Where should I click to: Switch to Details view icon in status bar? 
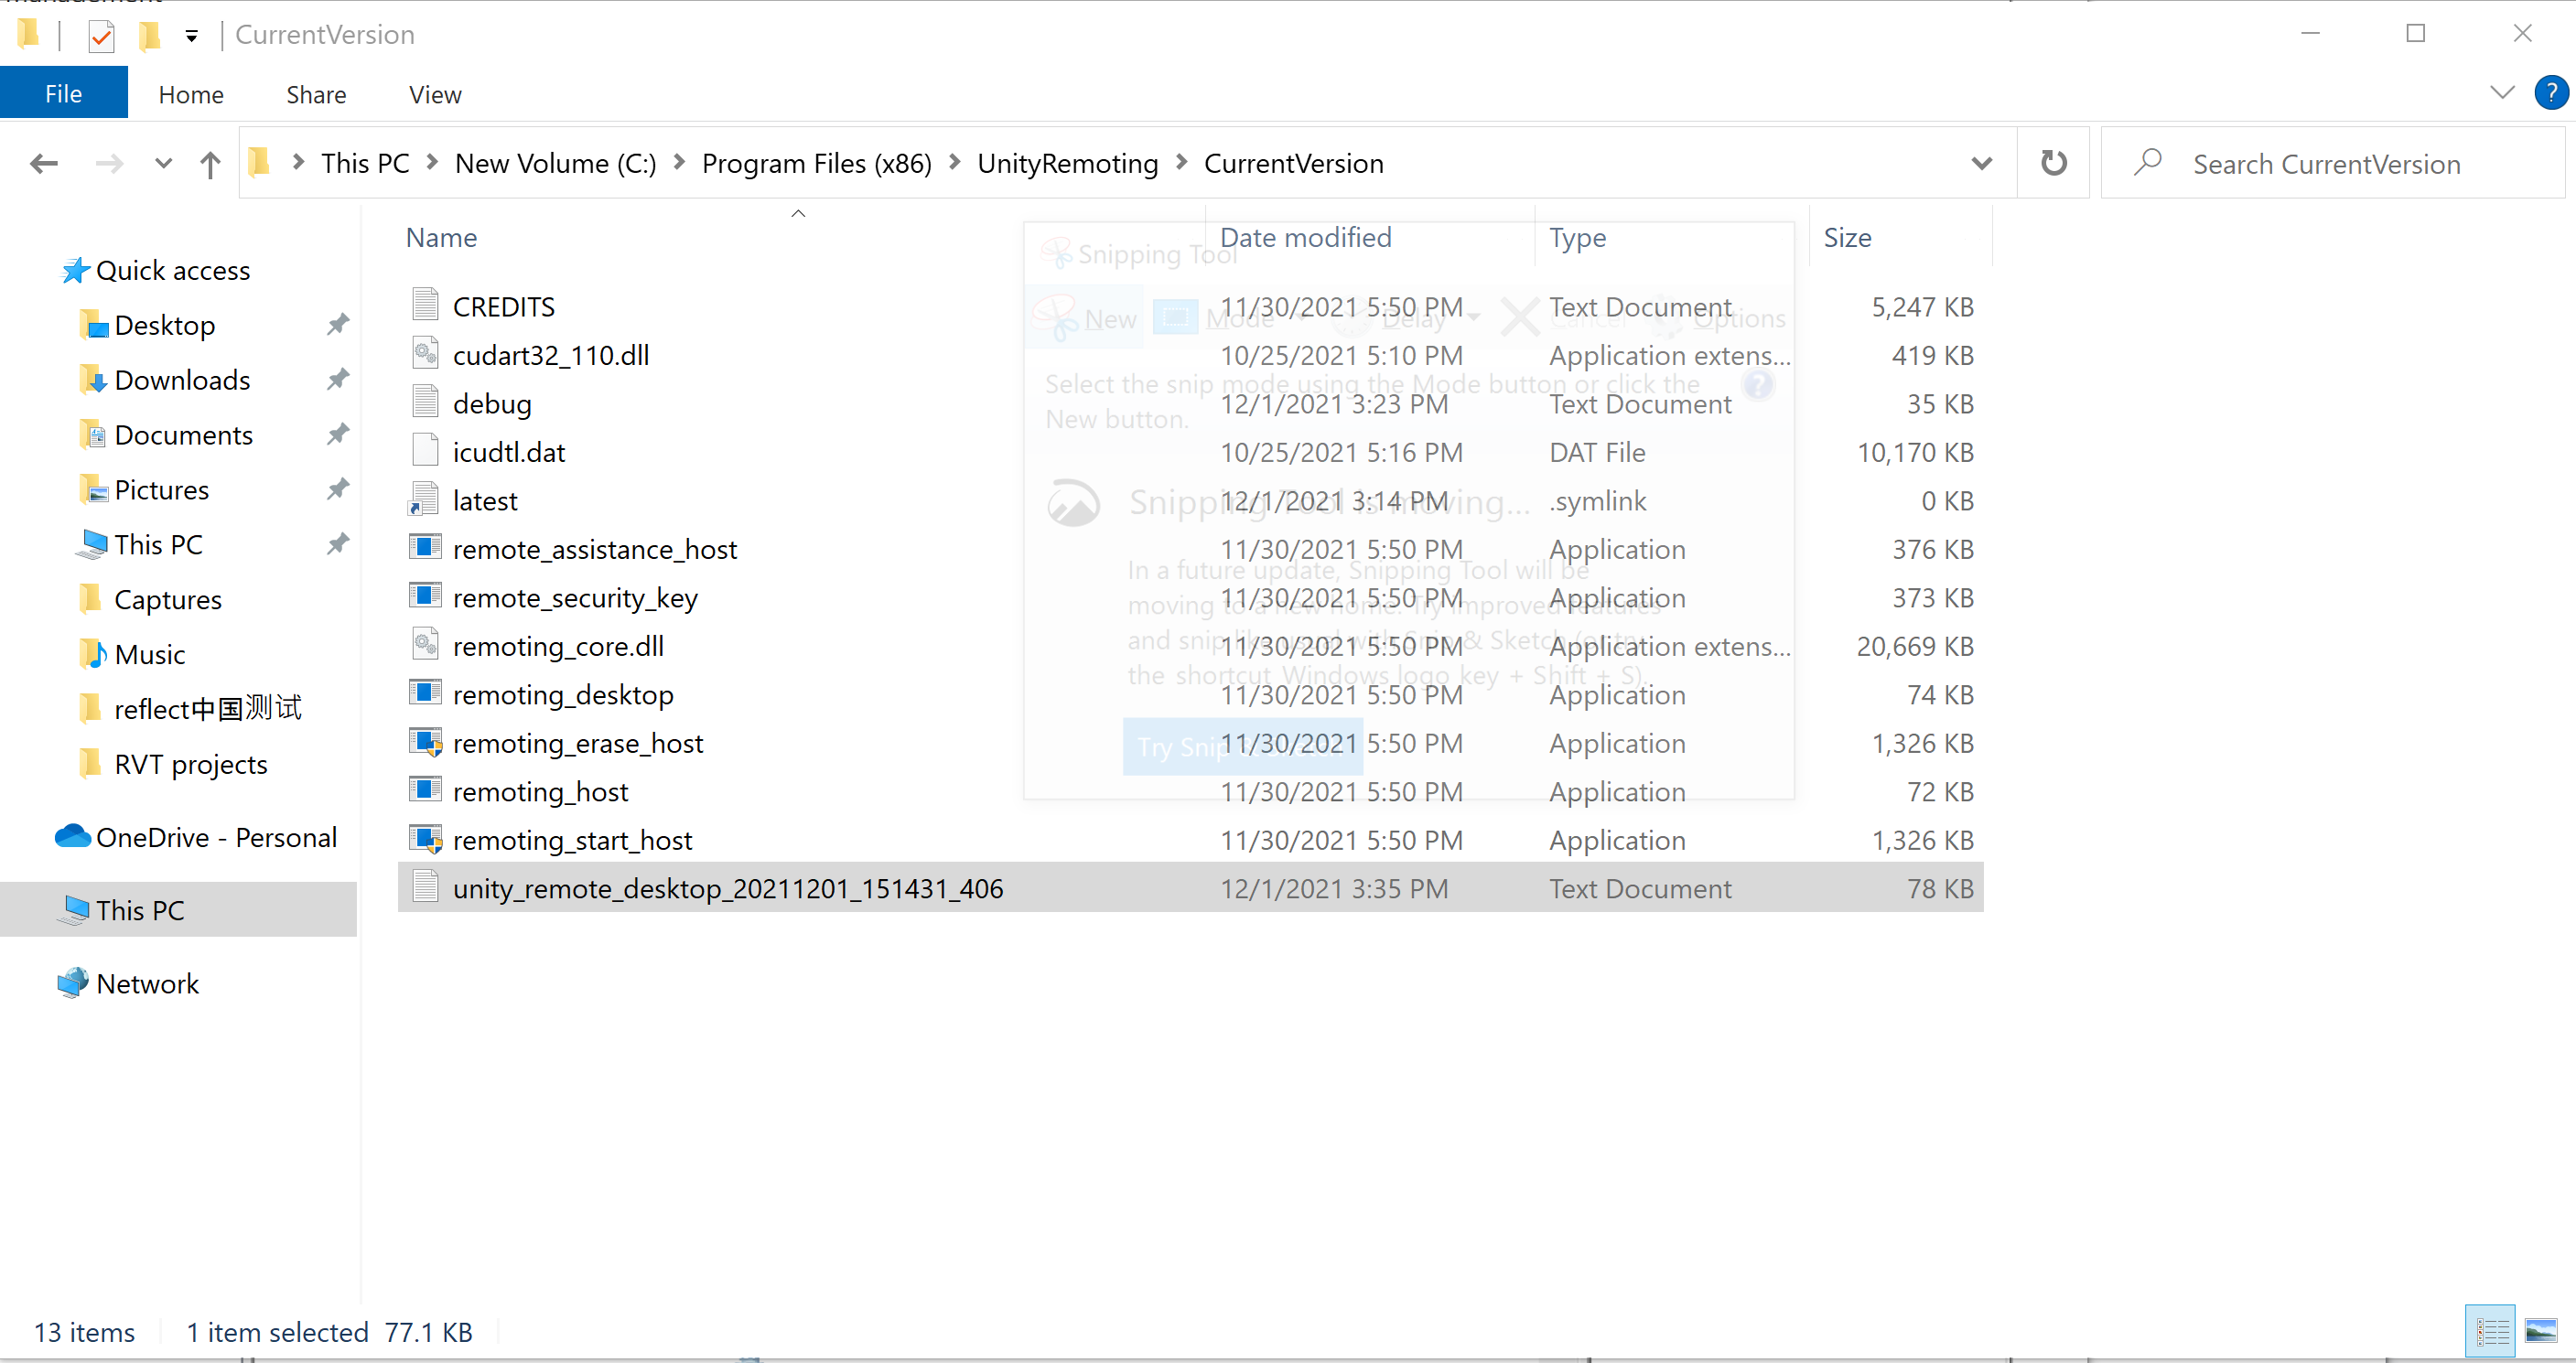point(2490,1331)
